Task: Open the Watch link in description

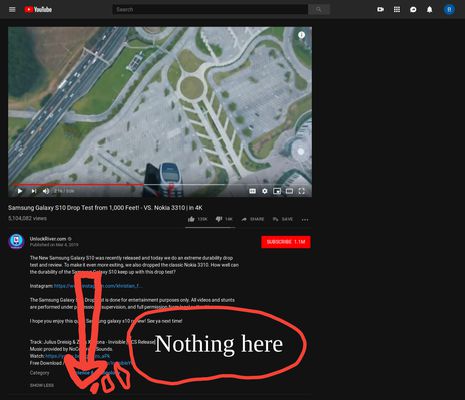Action: coord(78,356)
